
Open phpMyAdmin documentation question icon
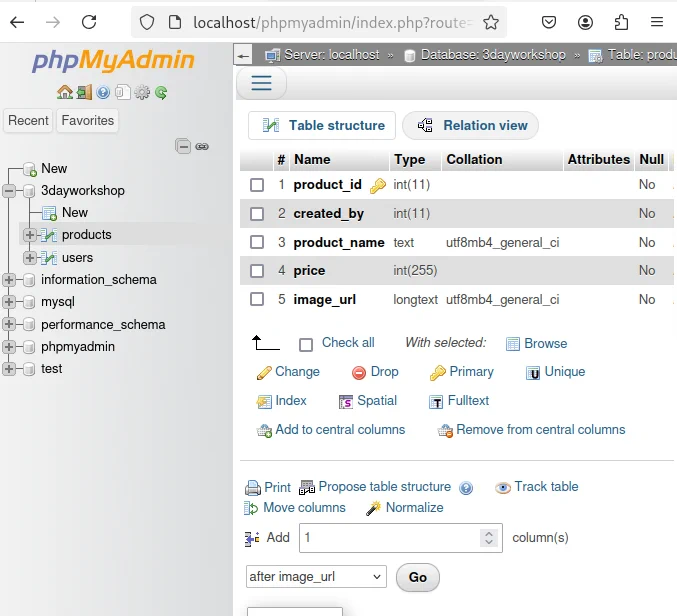[x=103, y=92]
